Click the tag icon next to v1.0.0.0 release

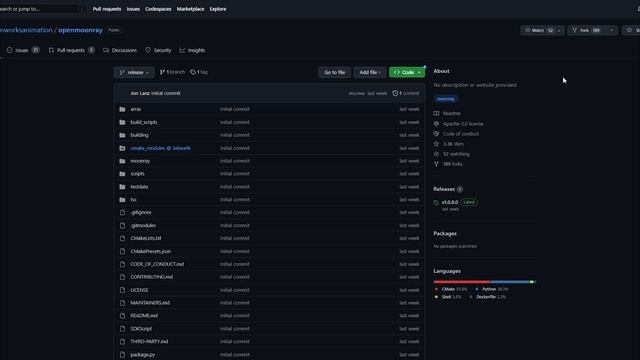(436, 202)
